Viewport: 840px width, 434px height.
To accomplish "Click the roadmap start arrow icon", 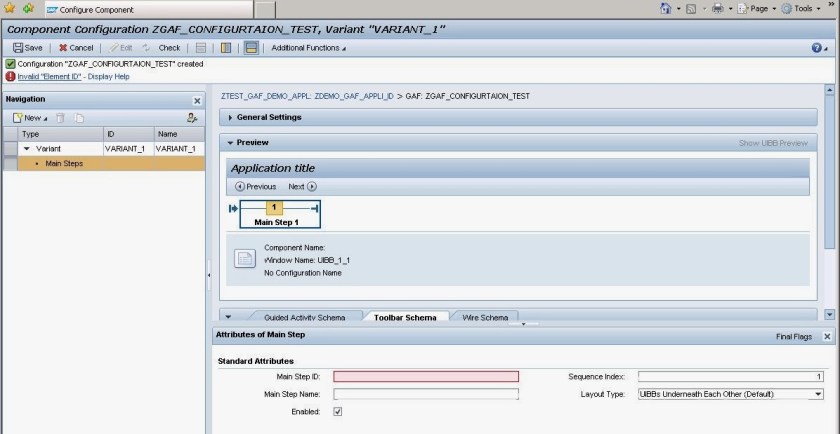I will click(233, 208).
